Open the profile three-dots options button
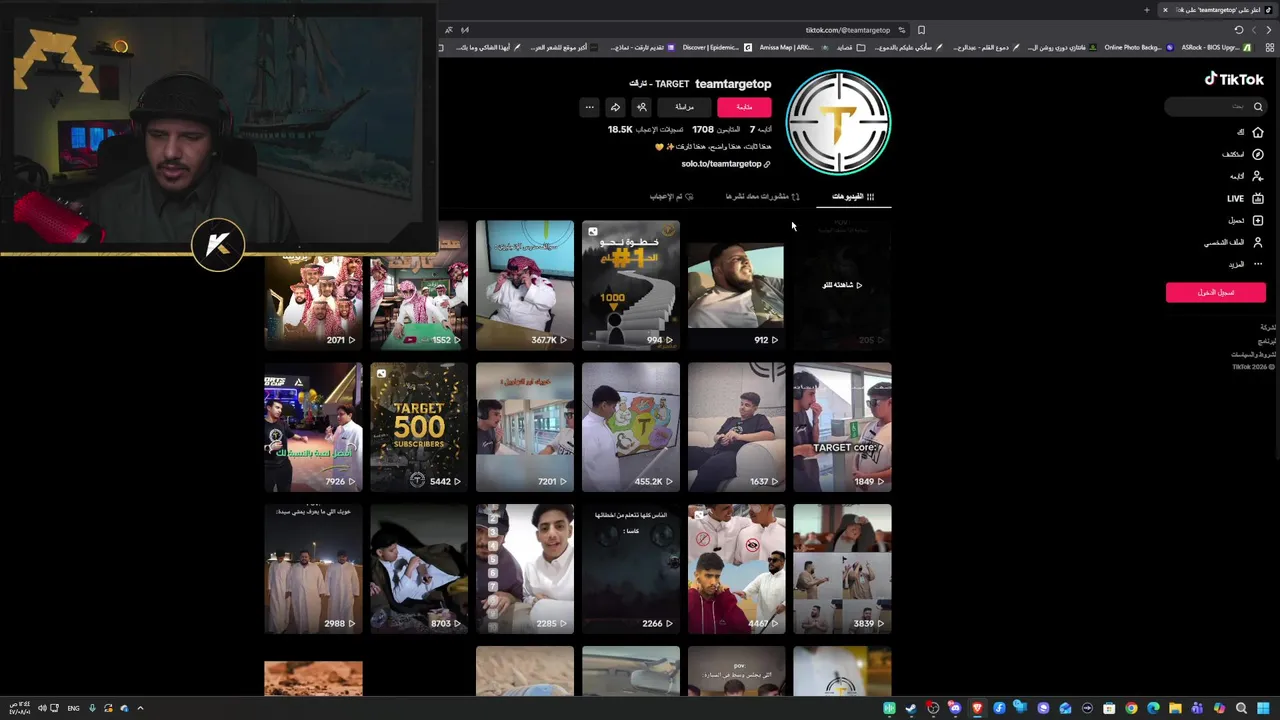This screenshot has height=720, width=1280. (x=589, y=107)
